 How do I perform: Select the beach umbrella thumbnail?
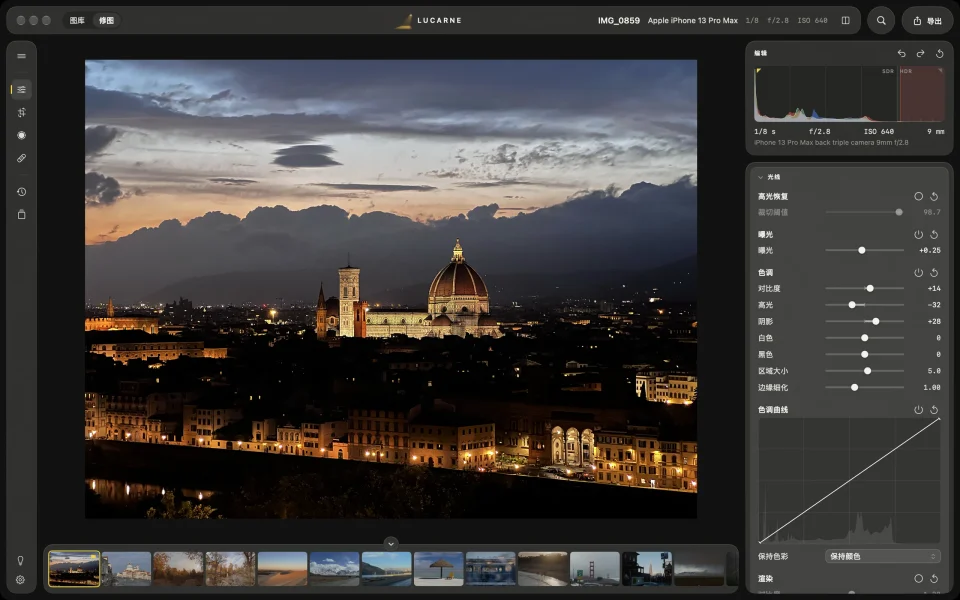pos(438,569)
